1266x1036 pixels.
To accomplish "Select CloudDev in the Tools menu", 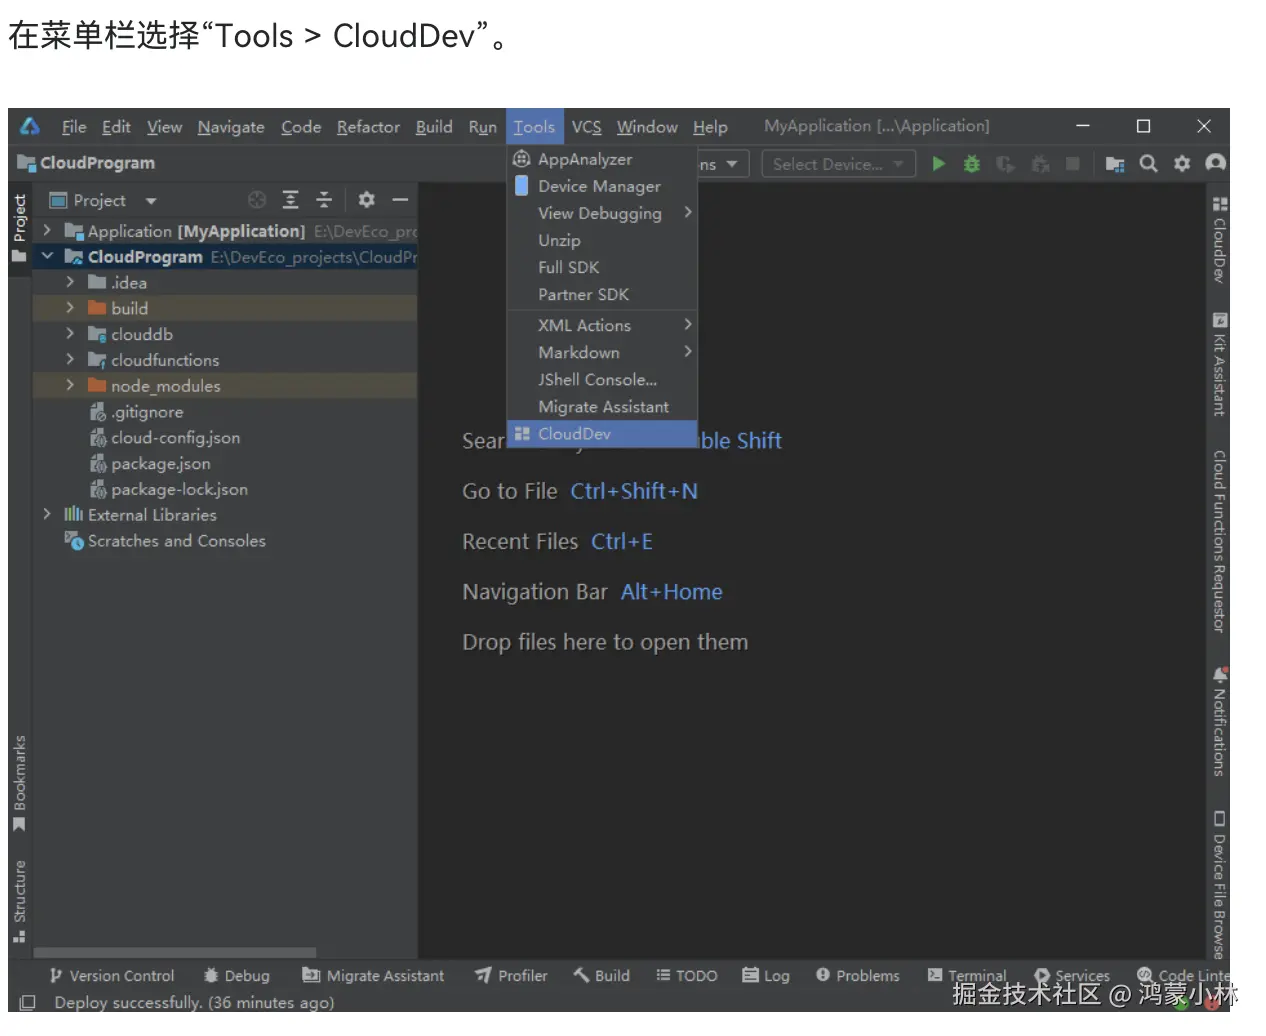I will coord(602,434).
